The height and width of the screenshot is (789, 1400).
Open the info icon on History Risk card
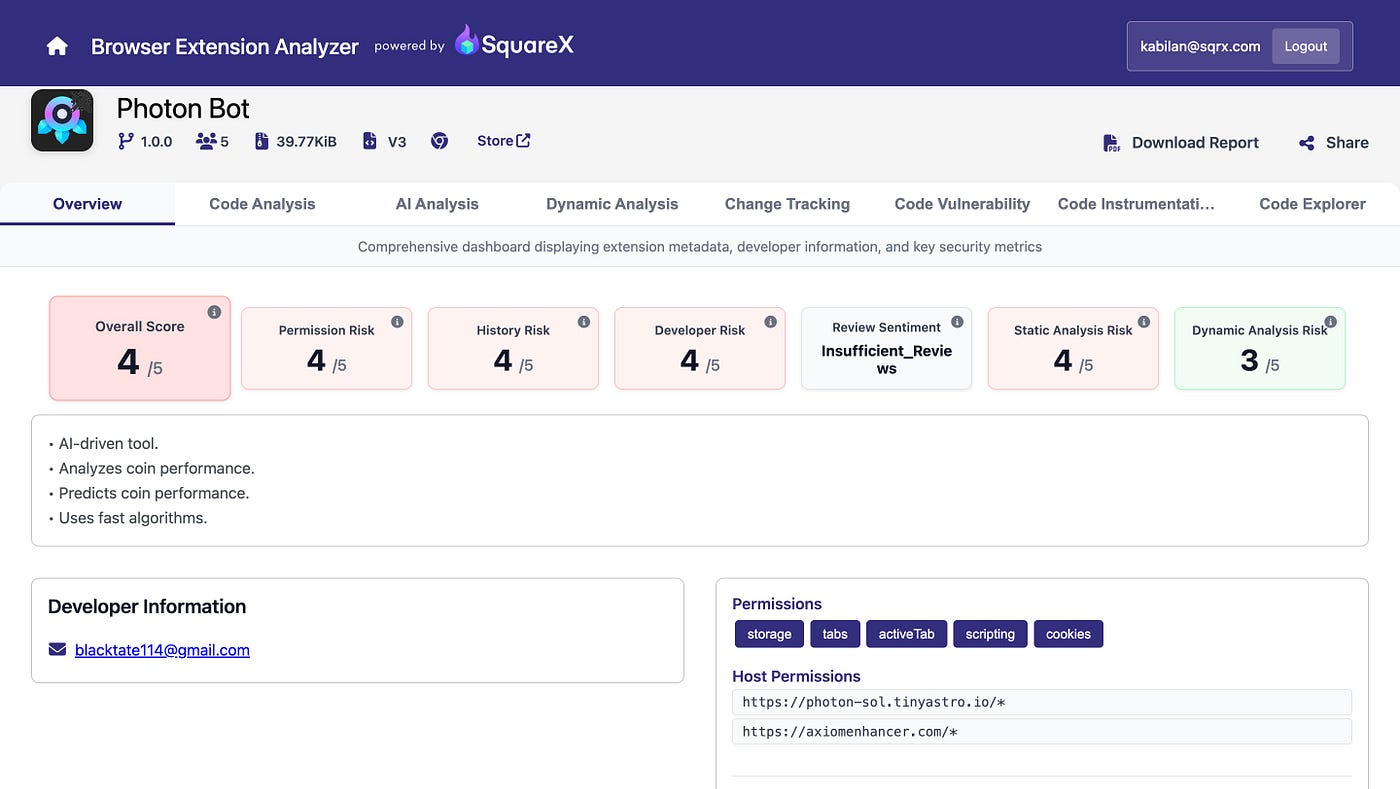(x=584, y=322)
